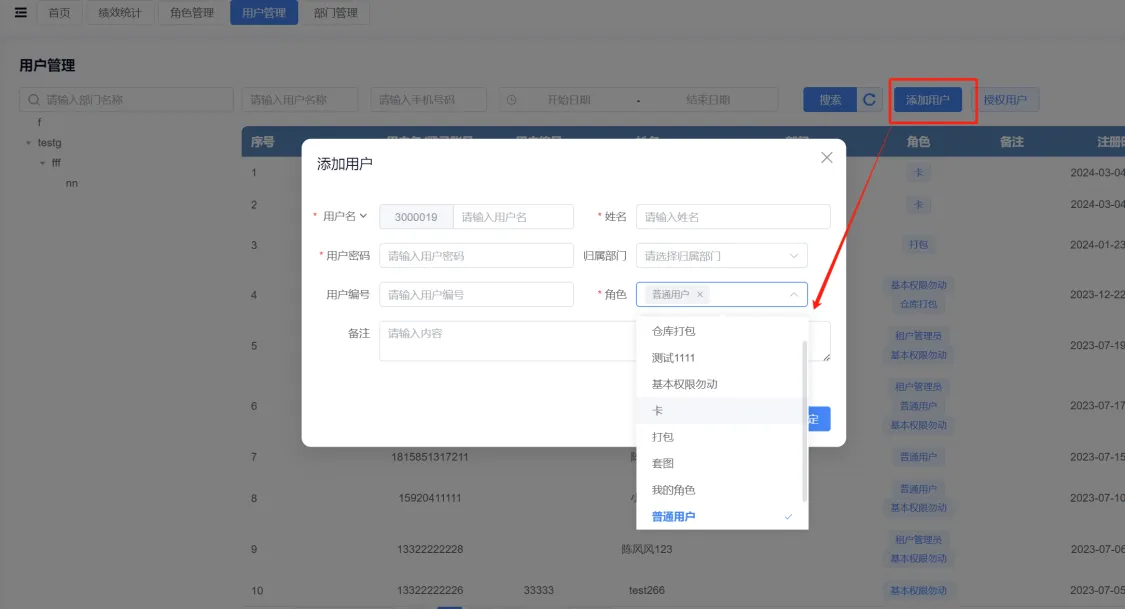Image resolution: width=1125 pixels, height=609 pixels.
Task: Click the refresh icon beside search button
Action: tap(869, 100)
